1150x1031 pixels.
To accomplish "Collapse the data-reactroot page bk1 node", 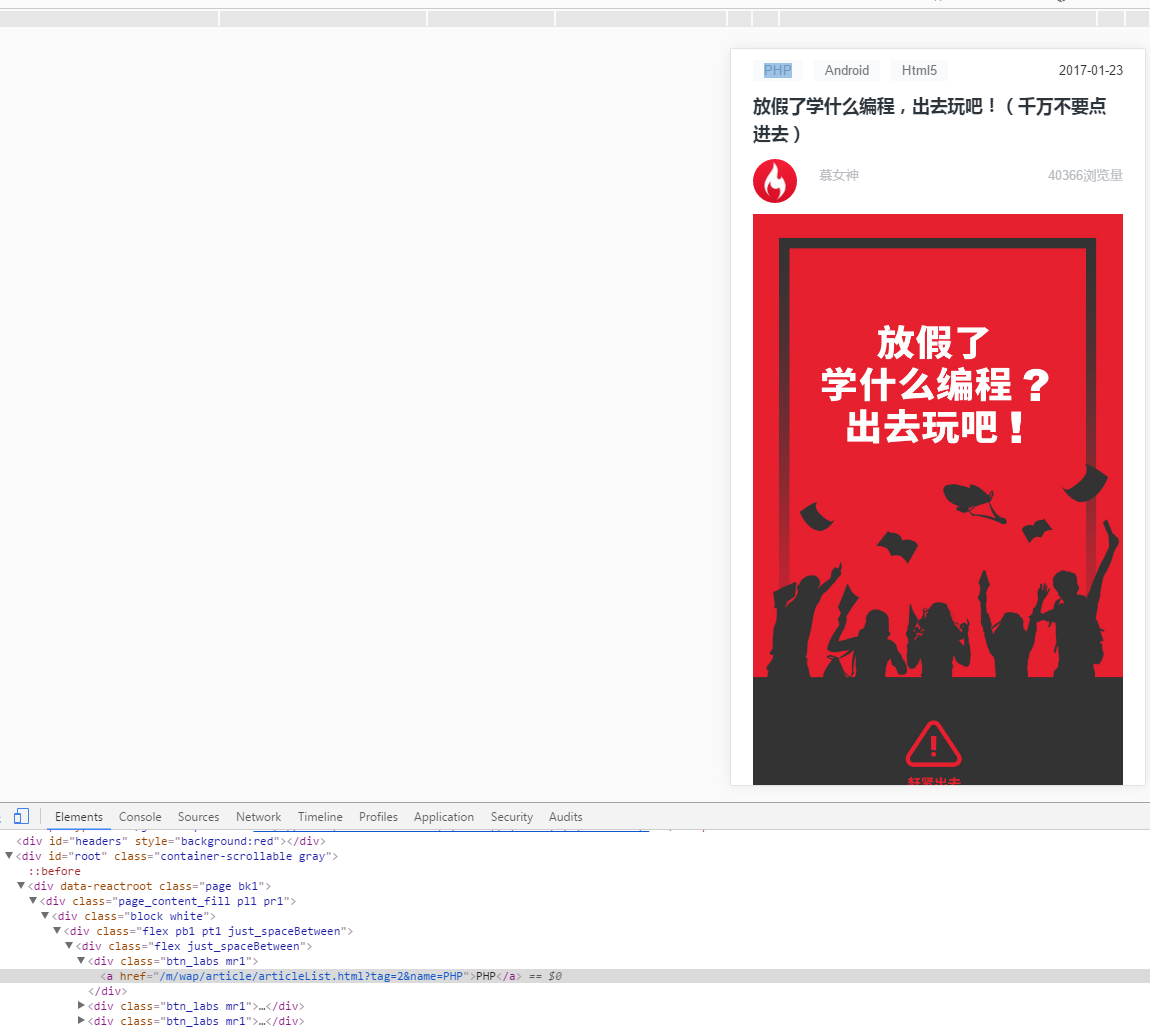I will 21,886.
